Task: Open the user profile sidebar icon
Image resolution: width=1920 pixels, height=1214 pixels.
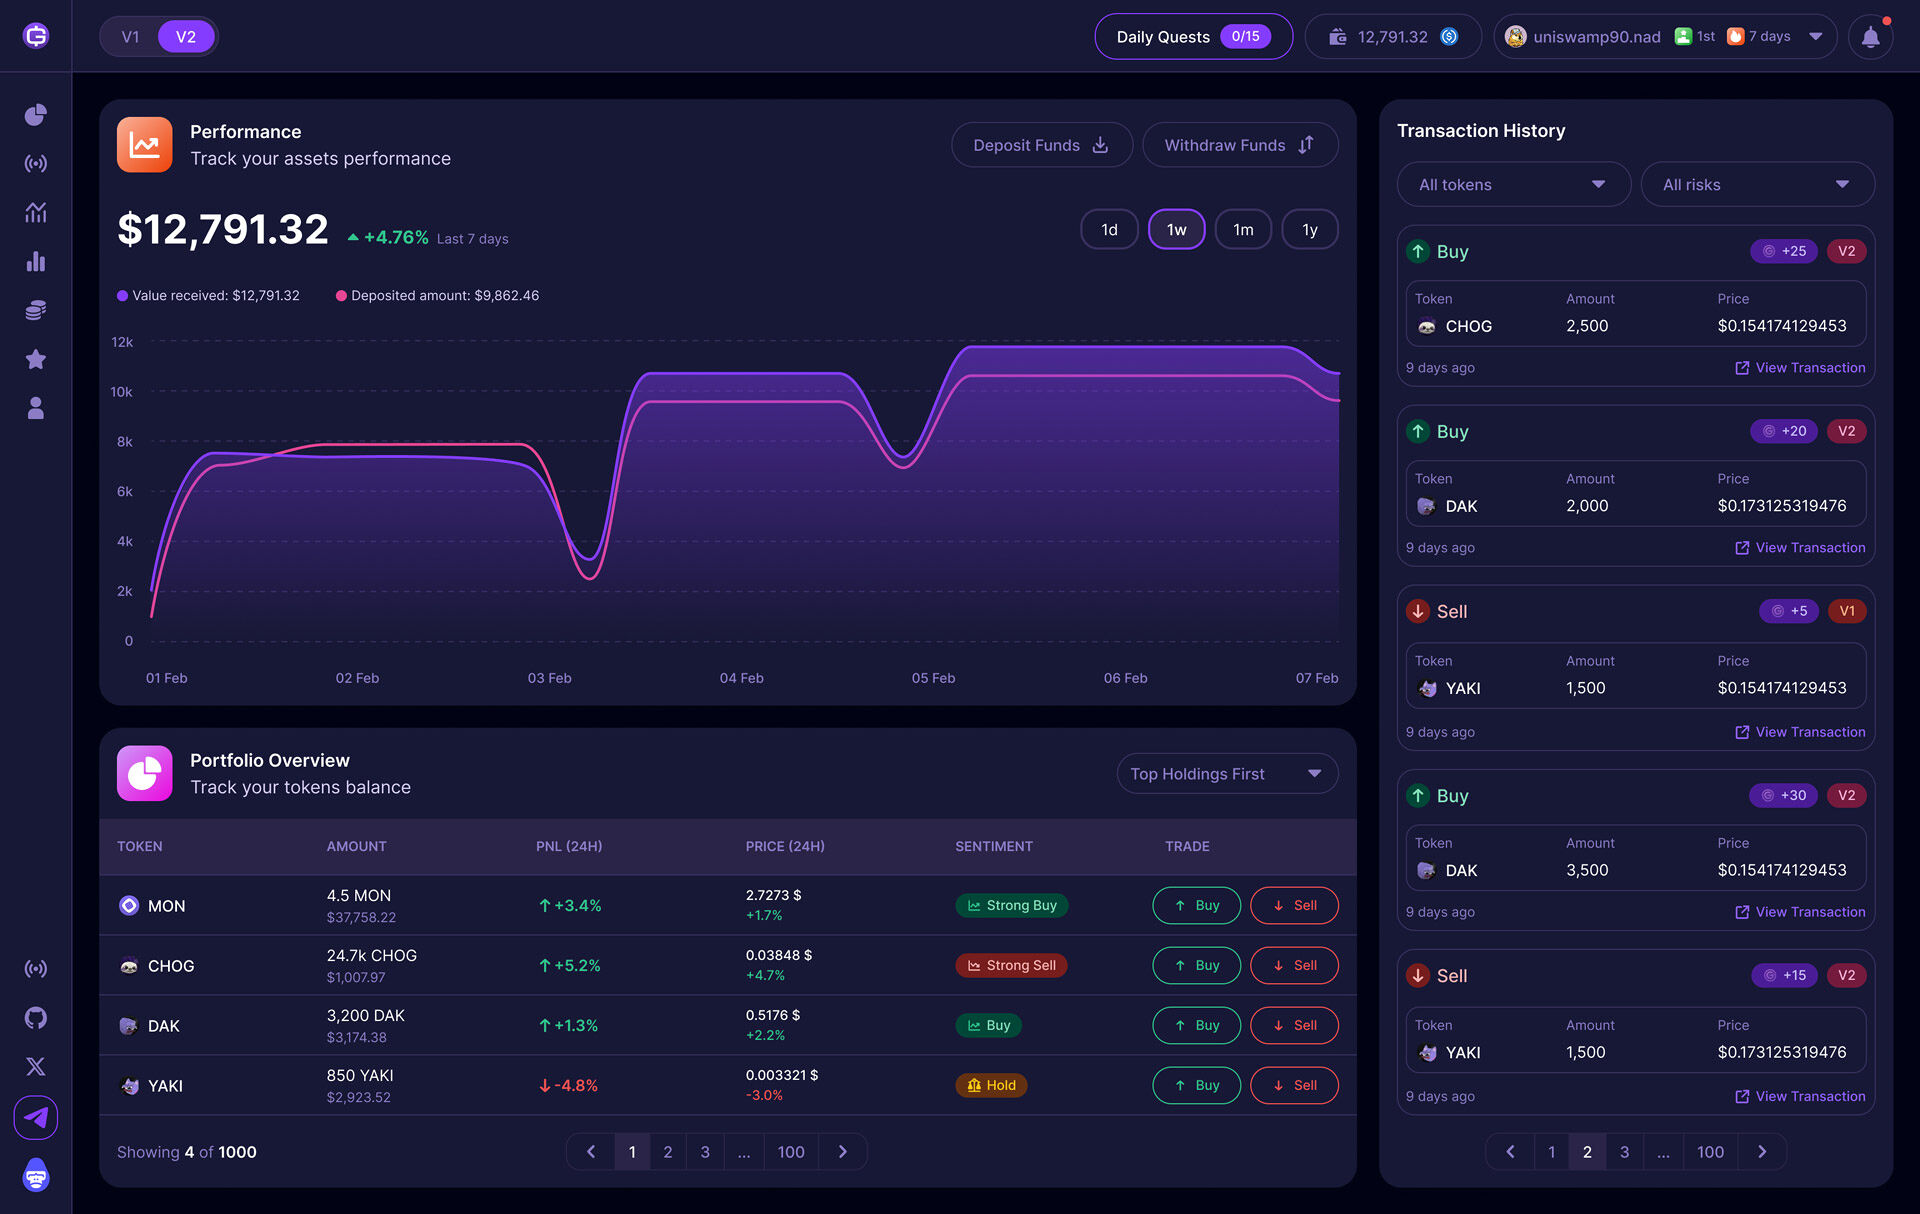Action: click(x=36, y=408)
